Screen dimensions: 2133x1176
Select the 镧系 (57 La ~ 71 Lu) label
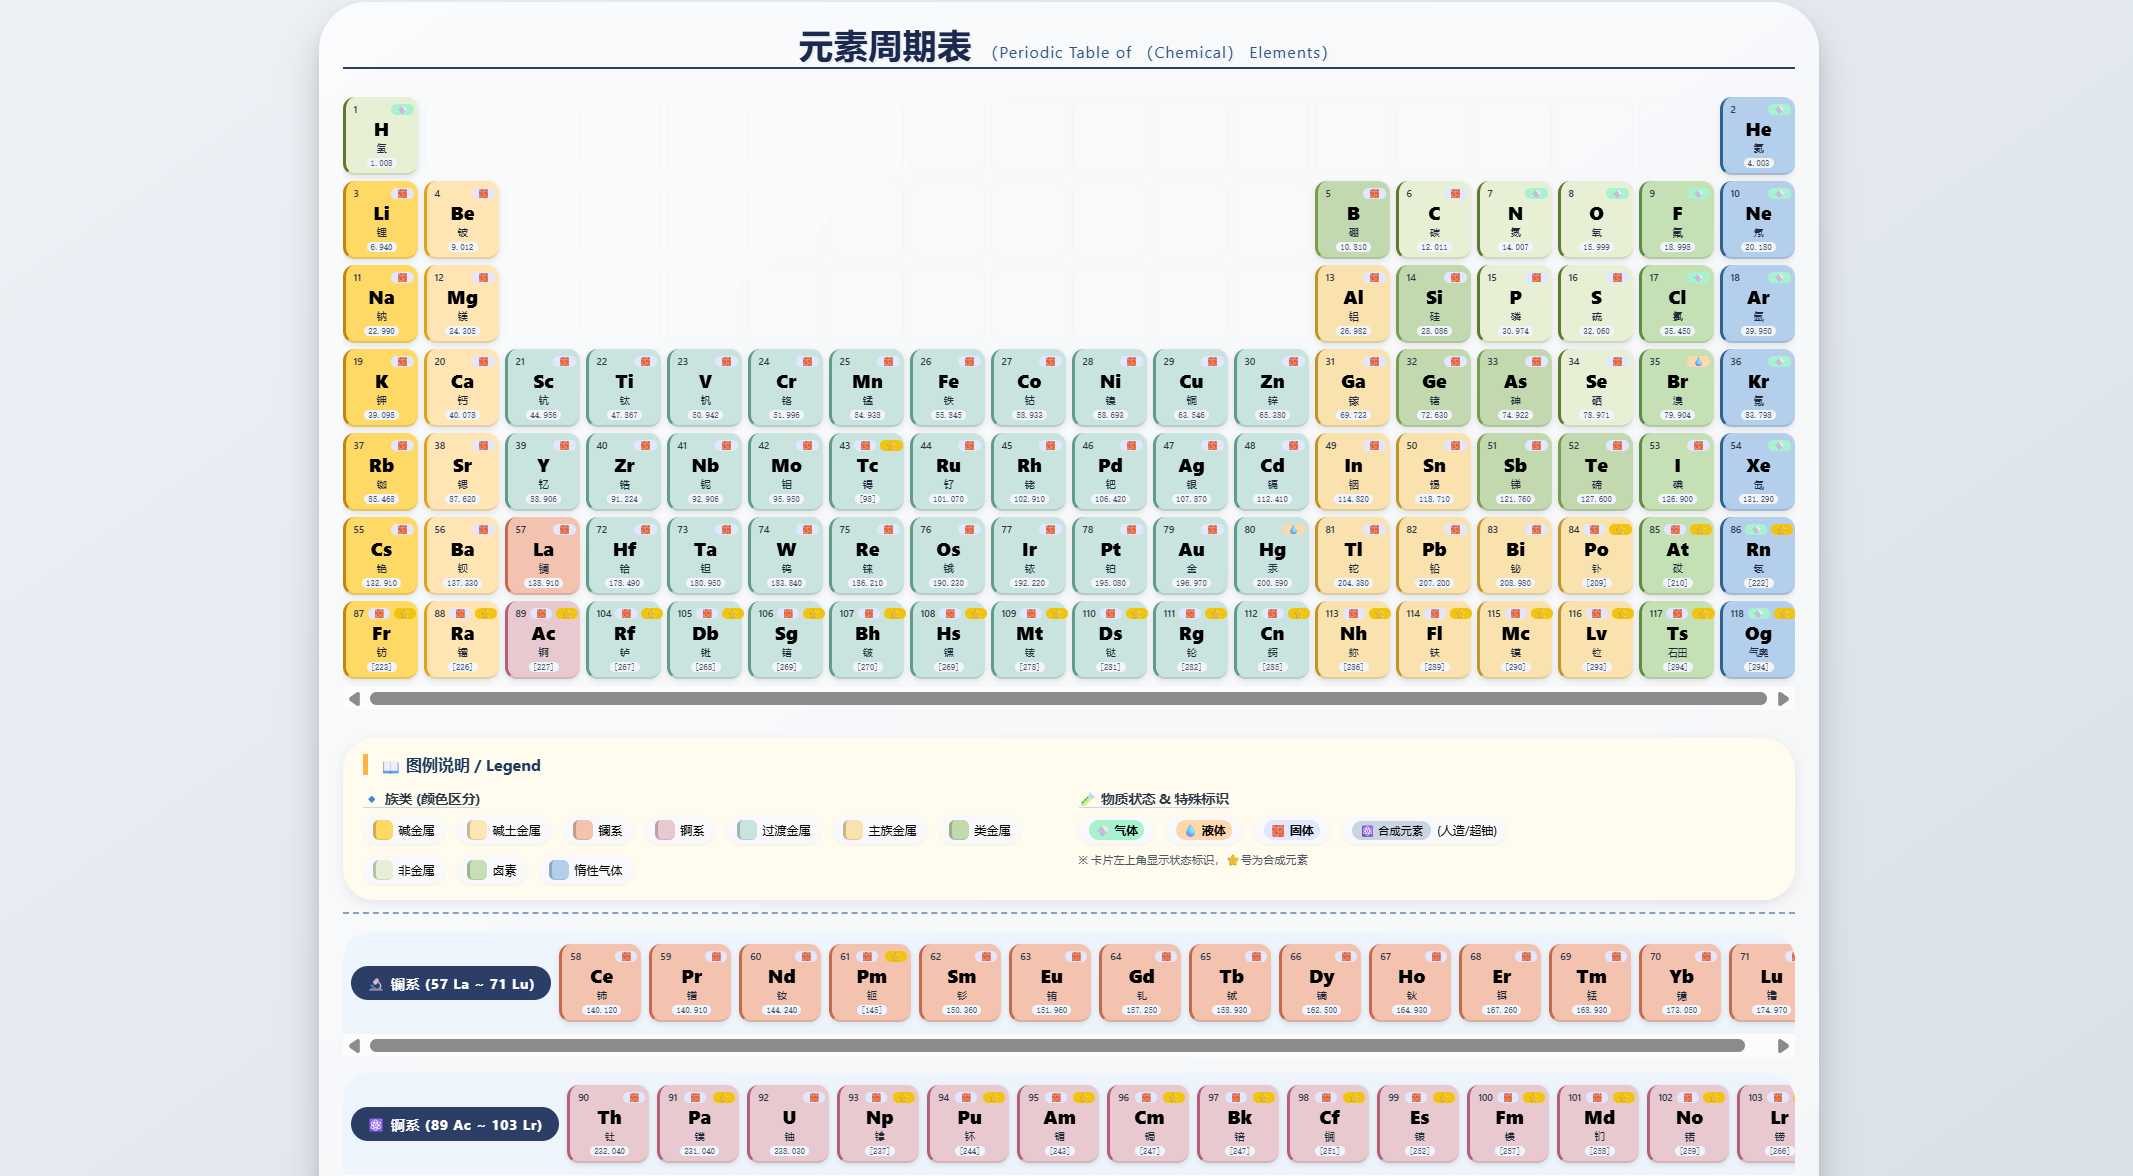click(451, 984)
